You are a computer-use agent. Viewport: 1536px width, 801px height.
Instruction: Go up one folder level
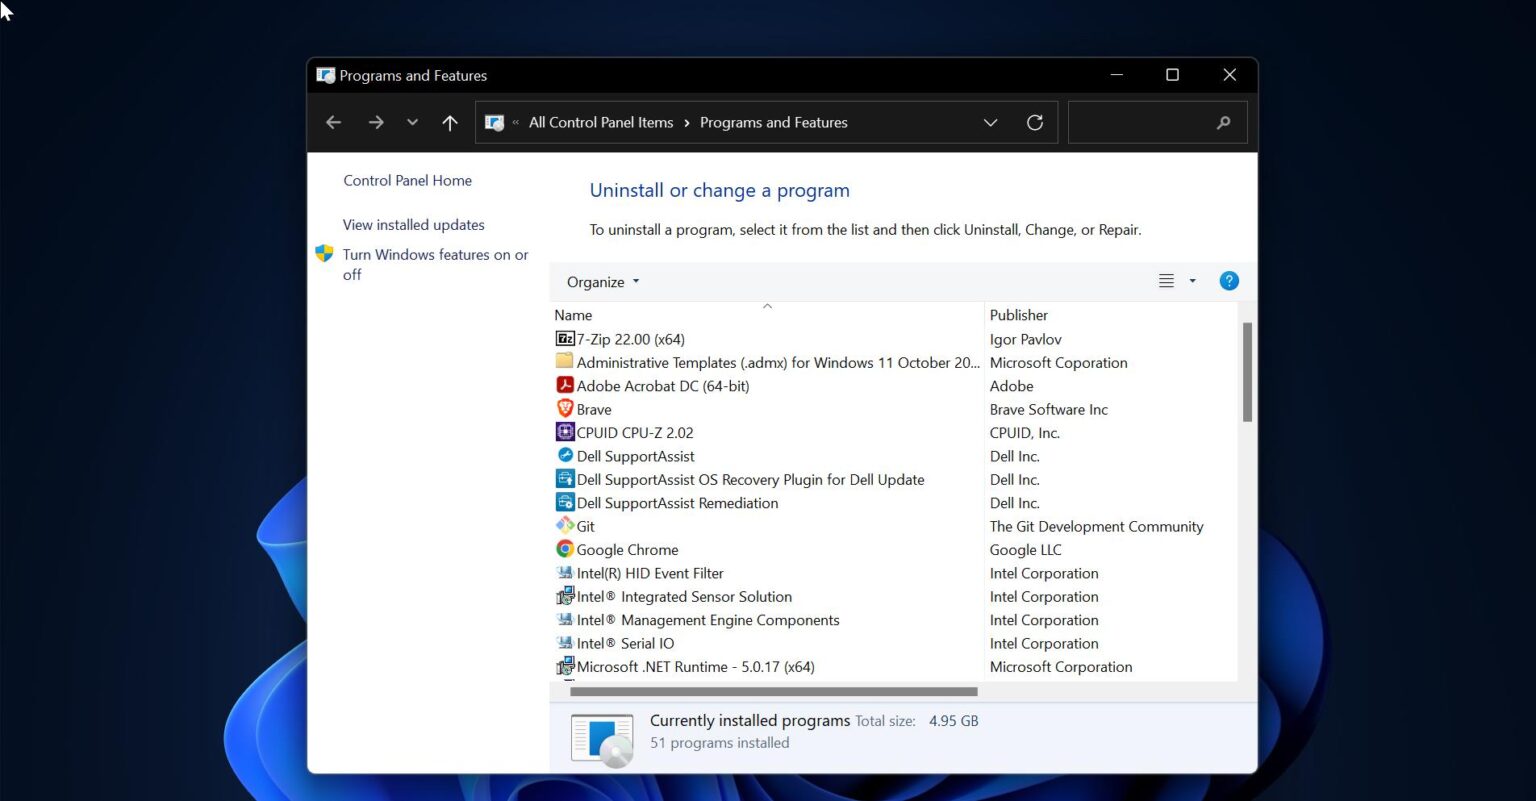[450, 123]
